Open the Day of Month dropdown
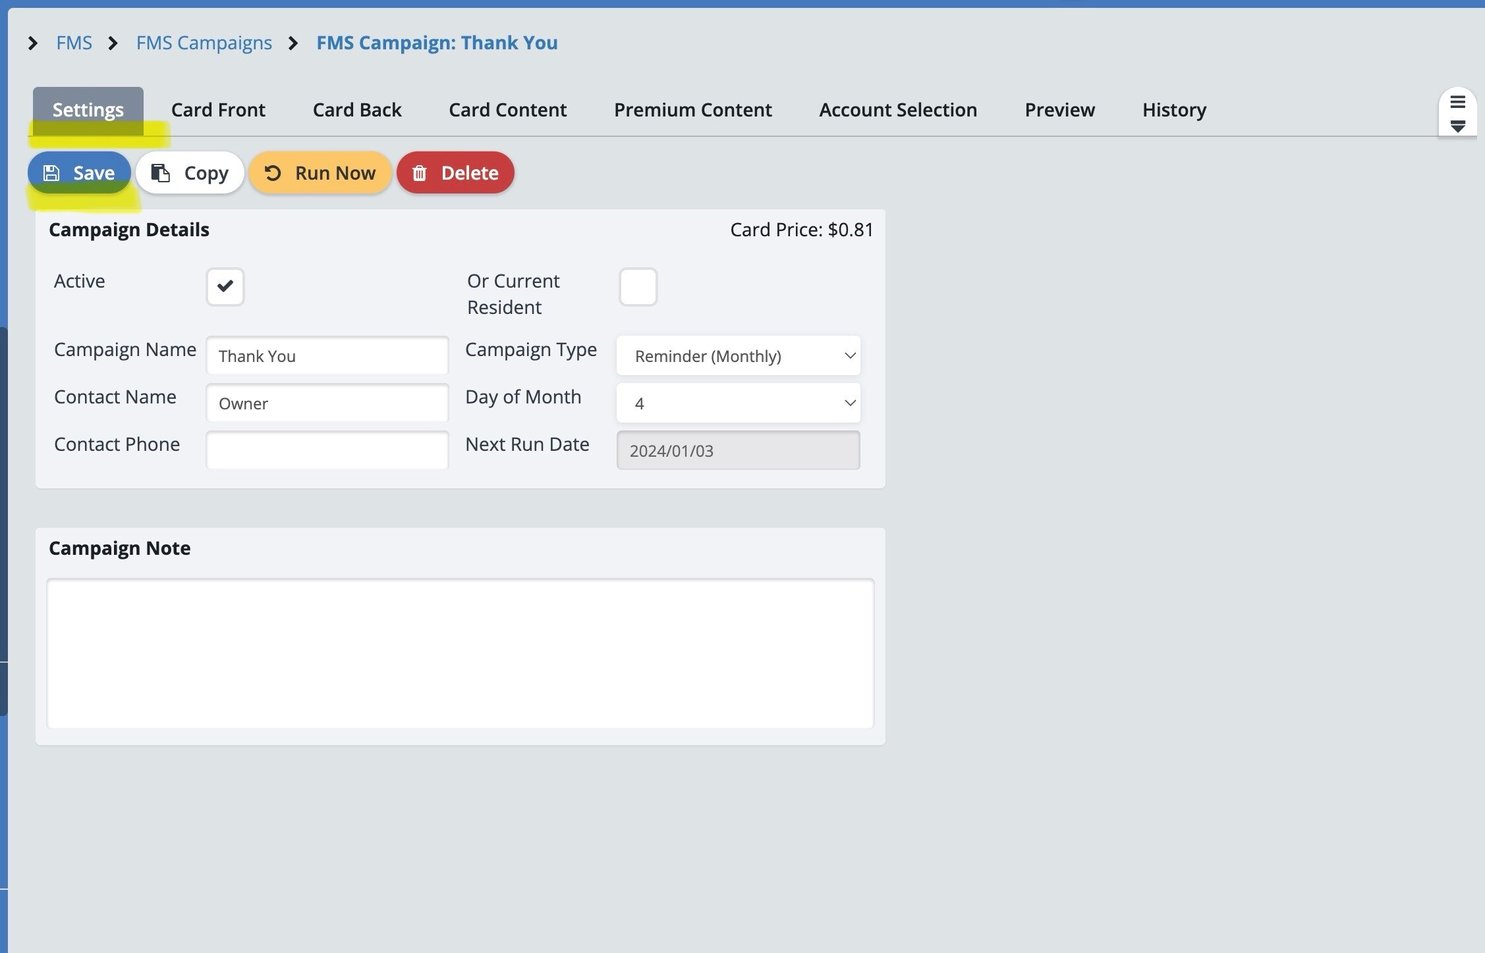 (738, 403)
